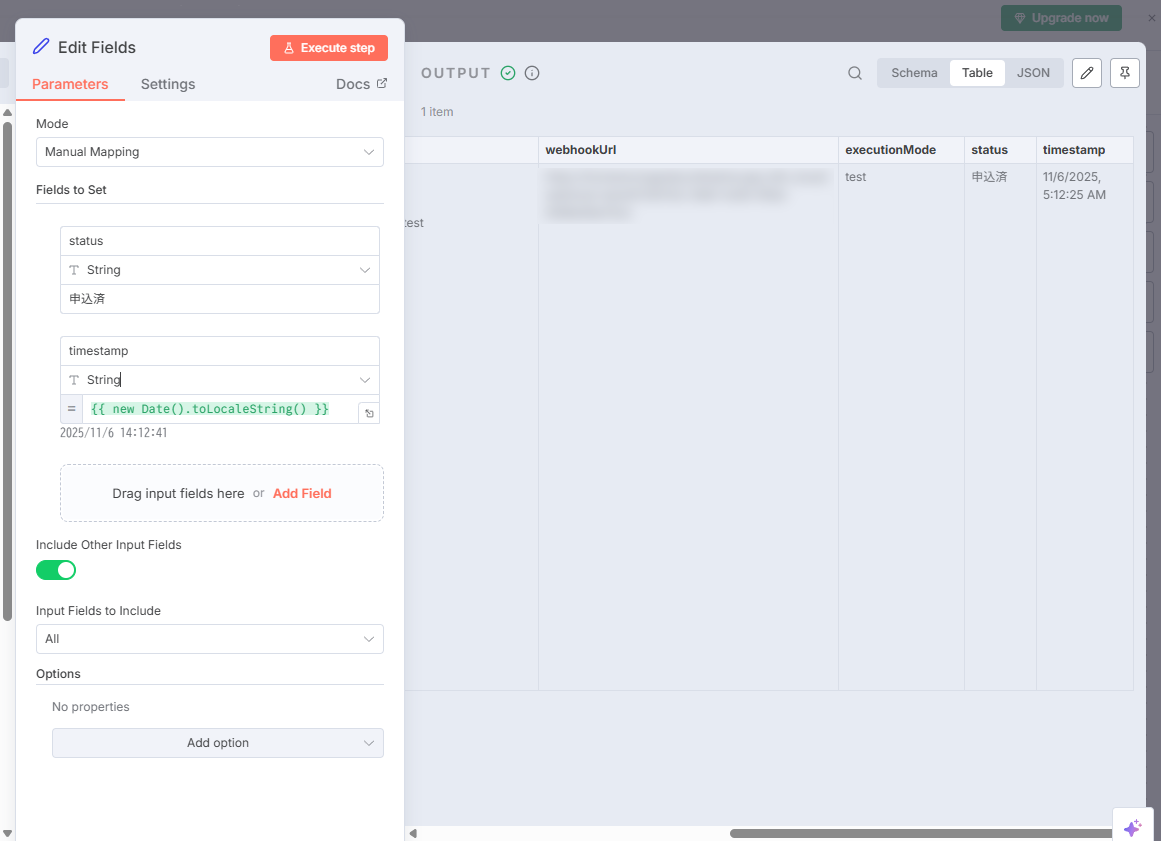1161x841 pixels.
Task: Switch to the Settings tab
Action: click(168, 84)
